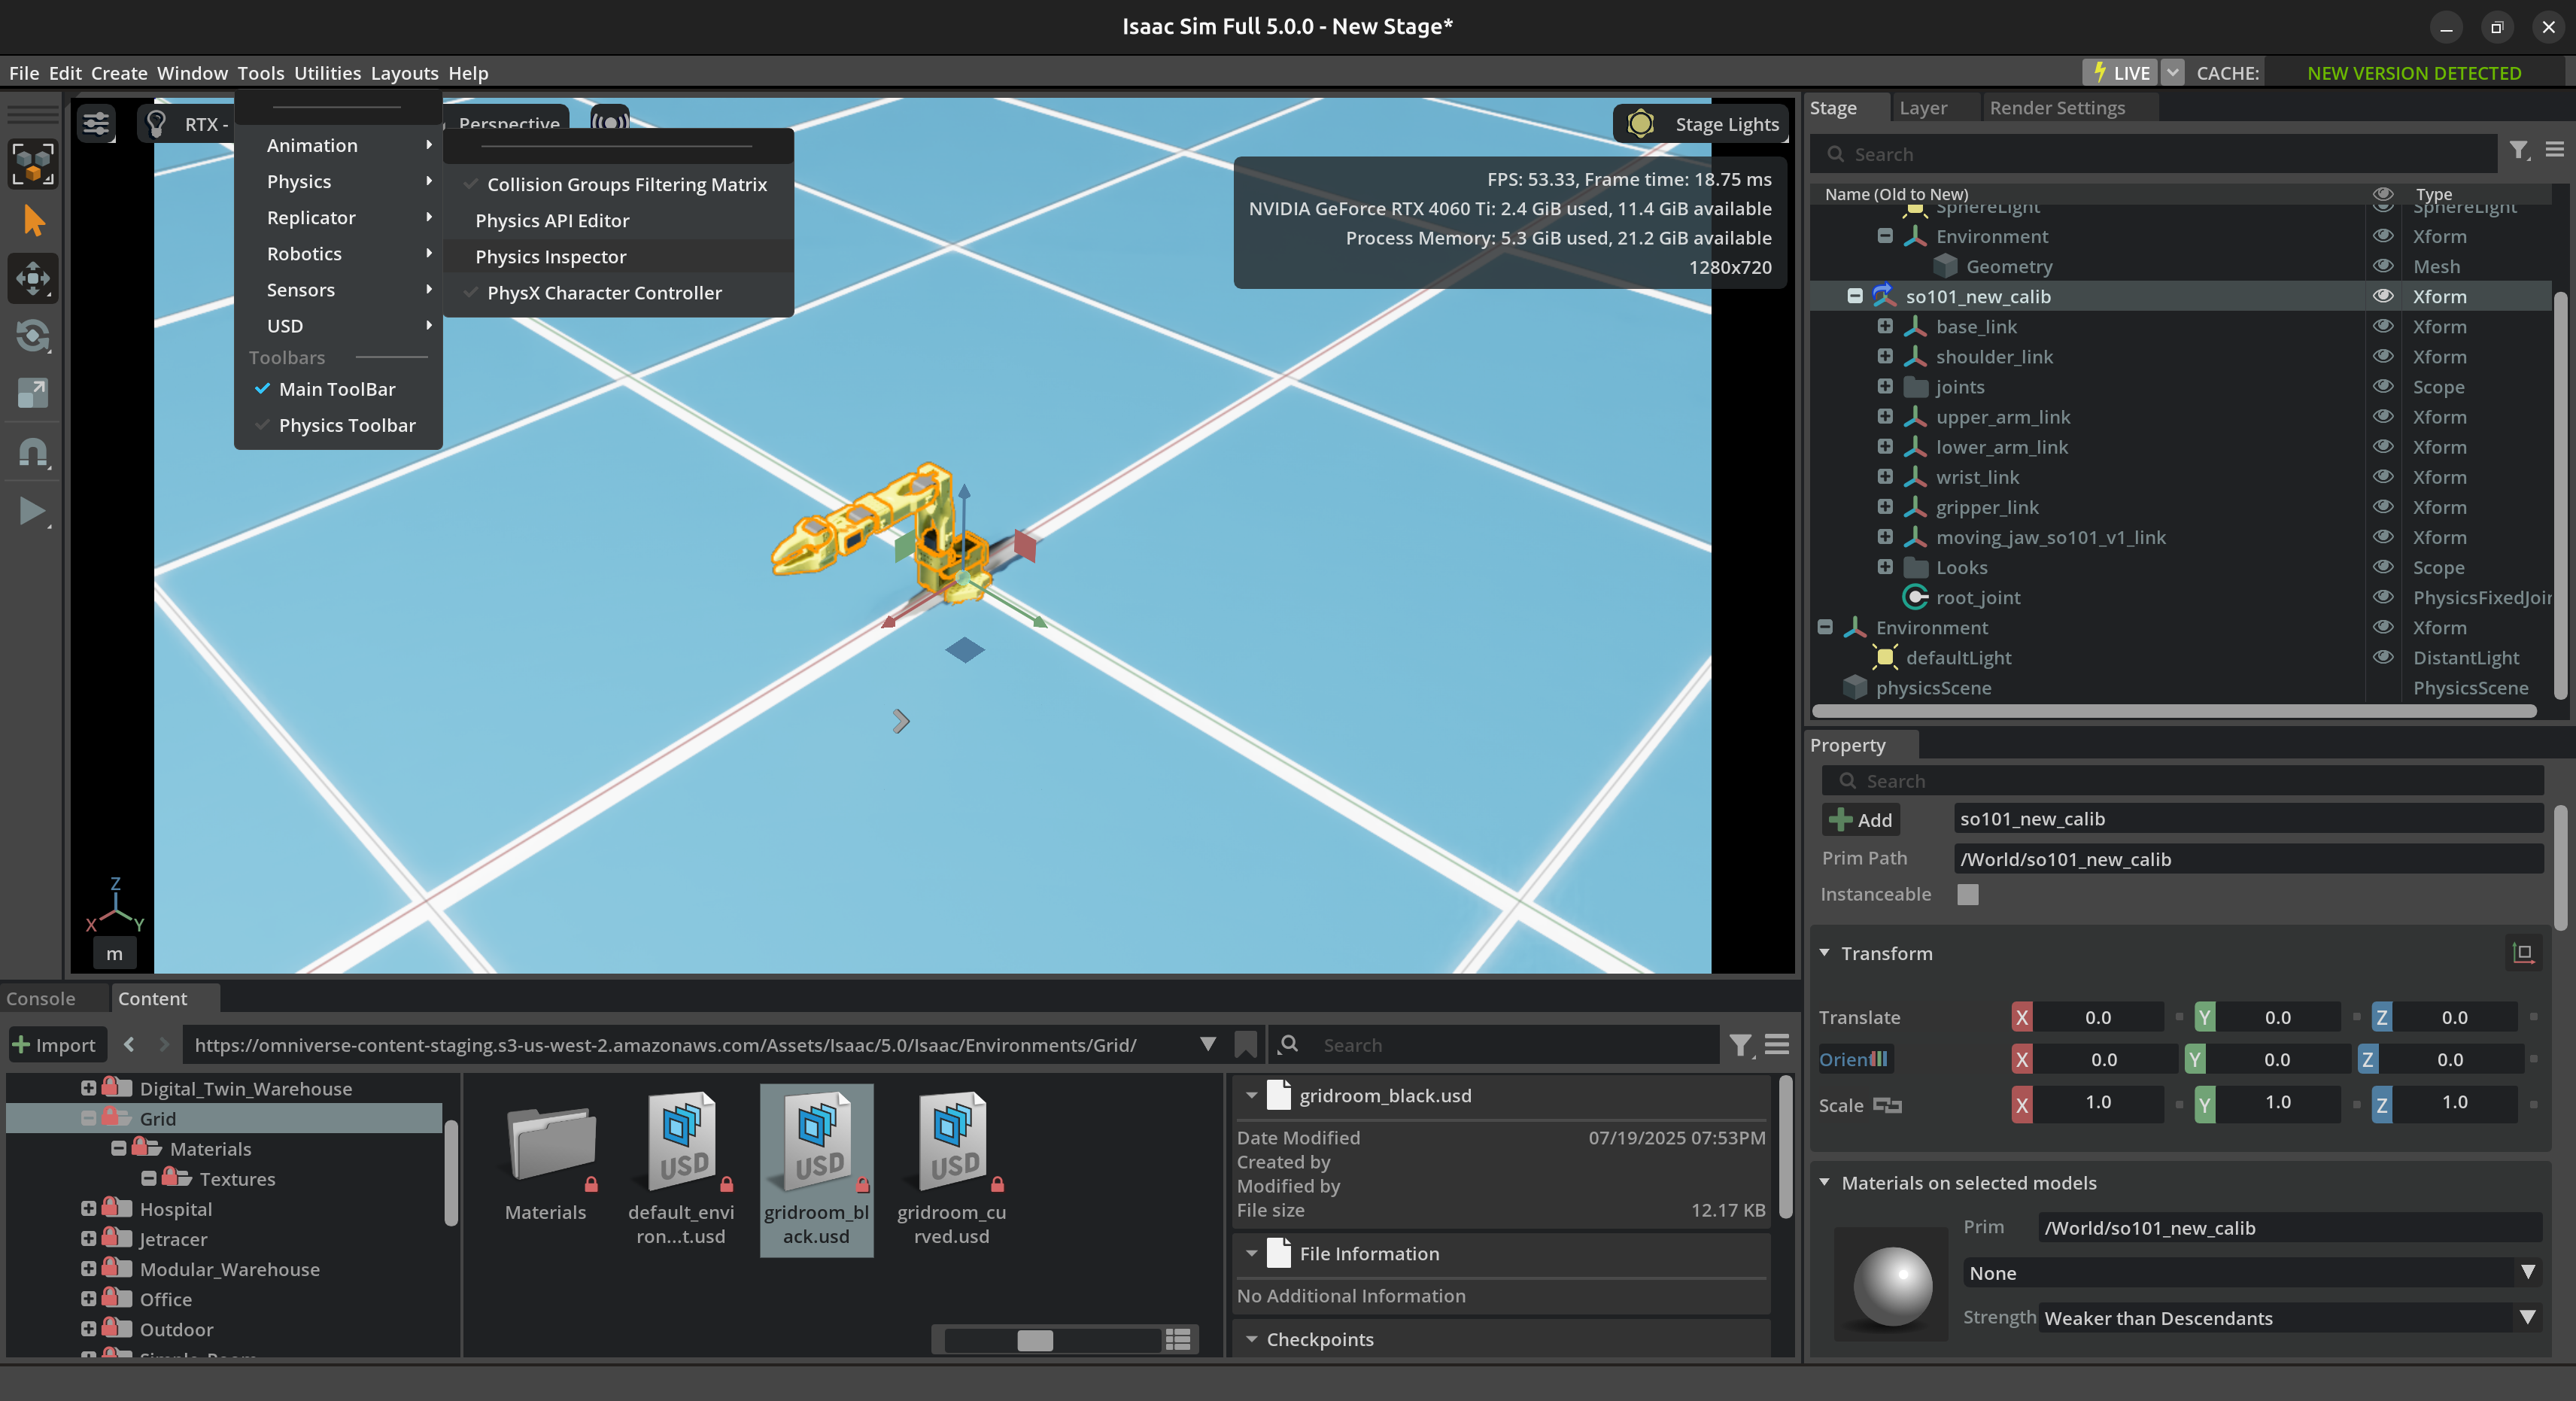Expand the Hospital folder
The width and height of the screenshot is (2576, 1401).
tap(88, 1208)
